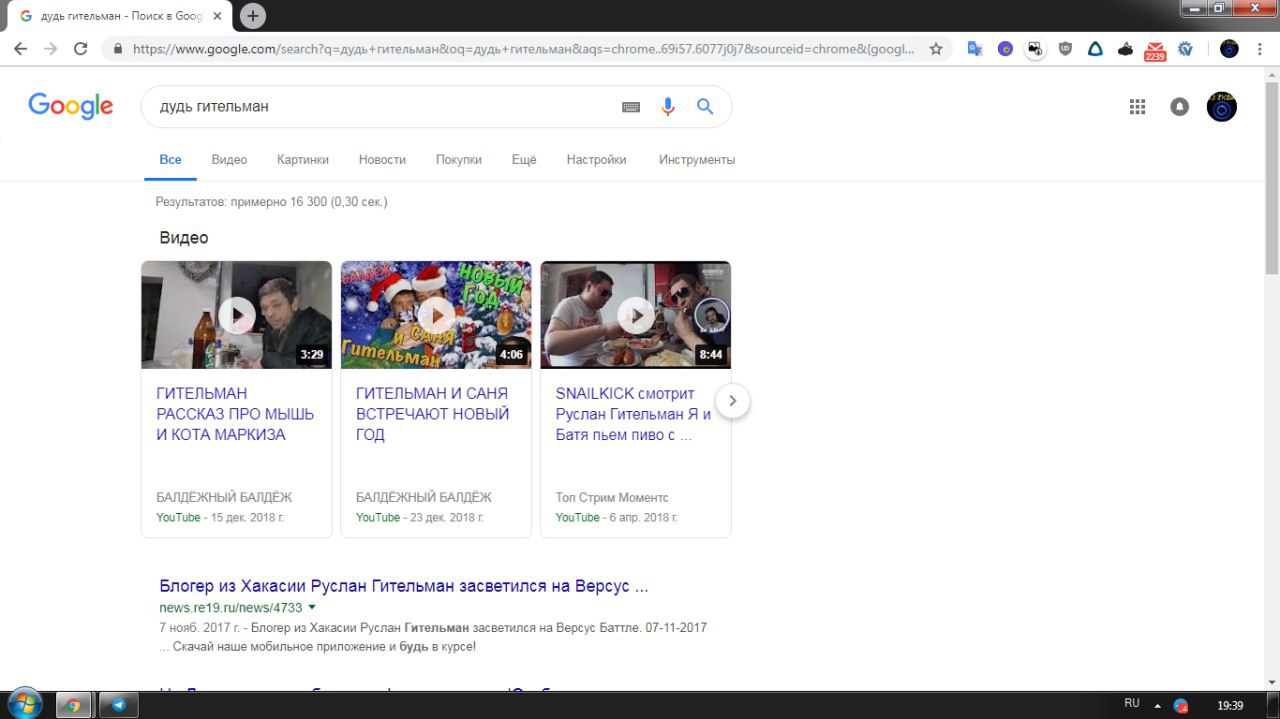Click the Google logo
The height and width of the screenshot is (719, 1280).
coord(71,105)
